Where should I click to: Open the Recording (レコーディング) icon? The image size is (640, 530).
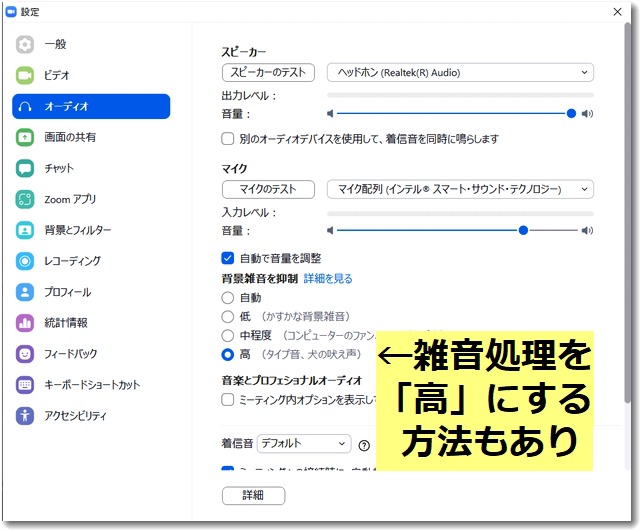26,261
